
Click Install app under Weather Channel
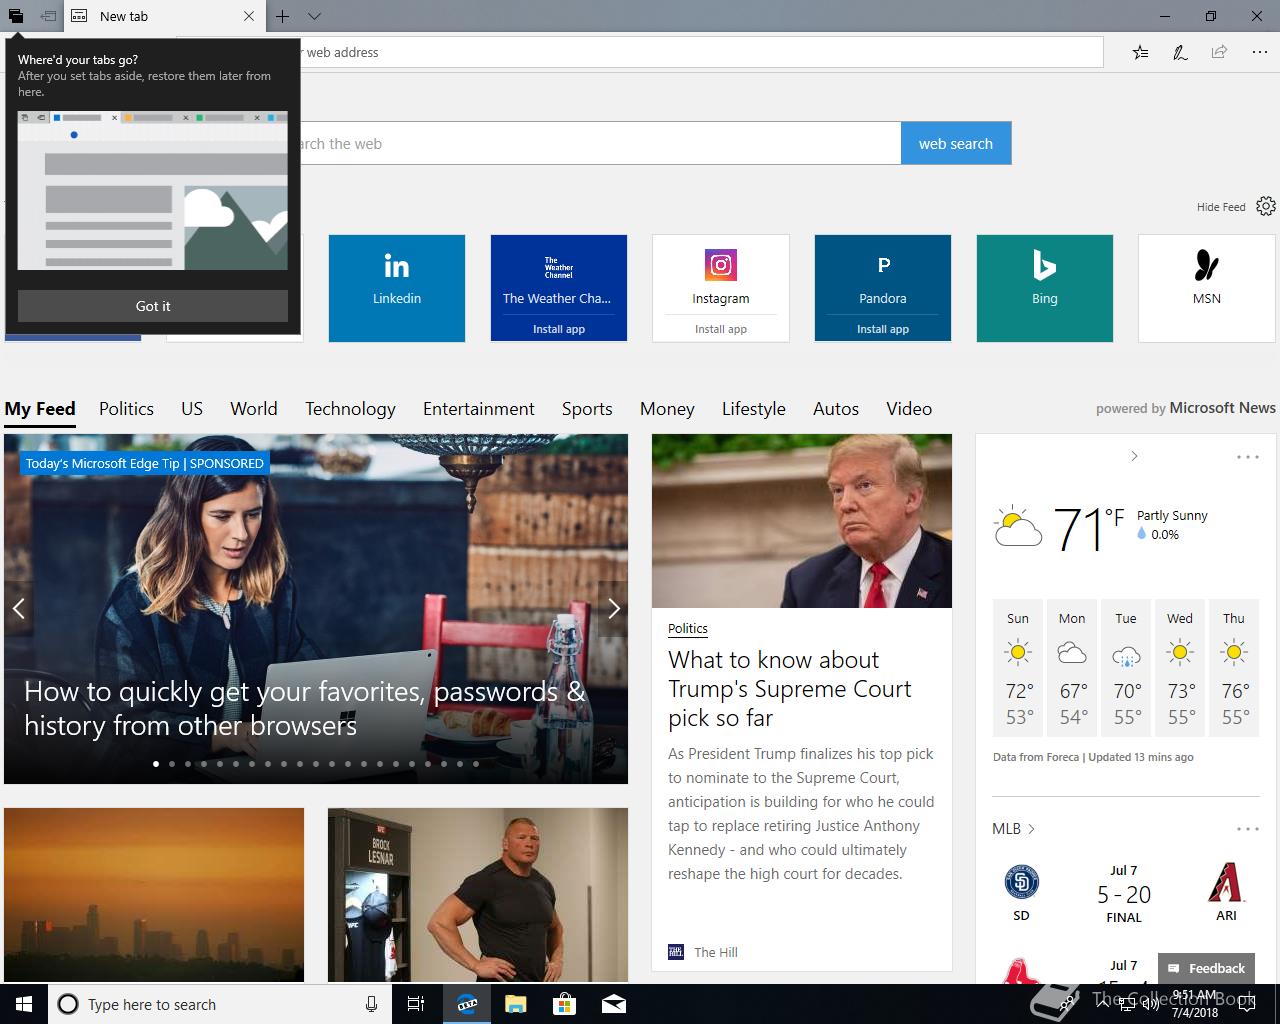[559, 329]
